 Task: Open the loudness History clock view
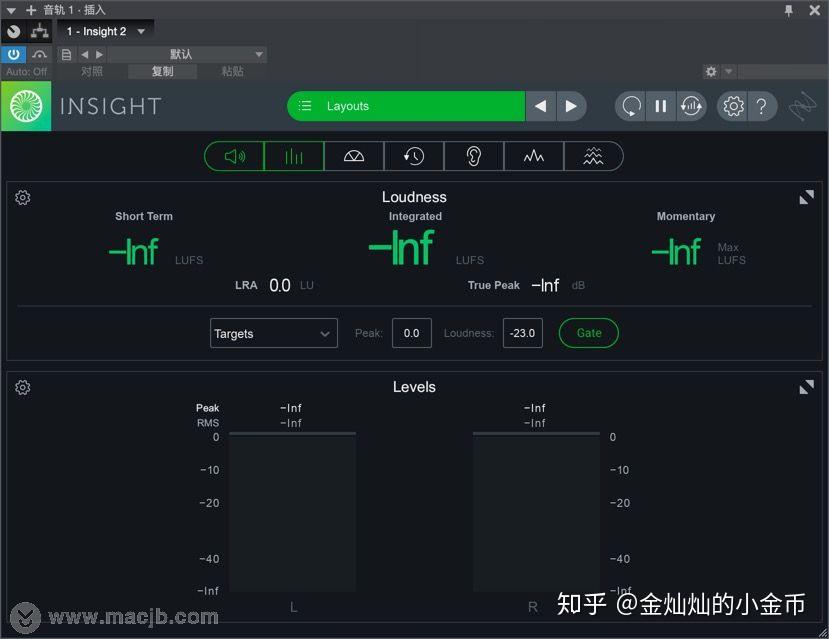[x=413, y=156]
